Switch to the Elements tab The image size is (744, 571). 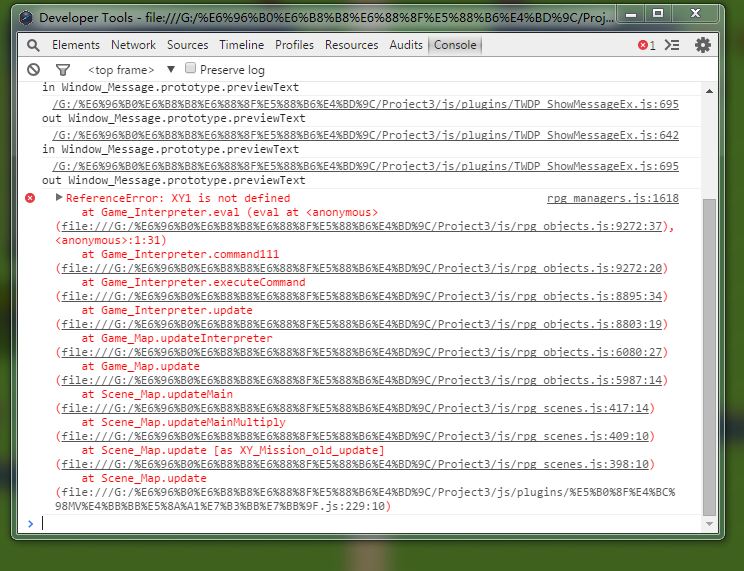pos(76,45)
